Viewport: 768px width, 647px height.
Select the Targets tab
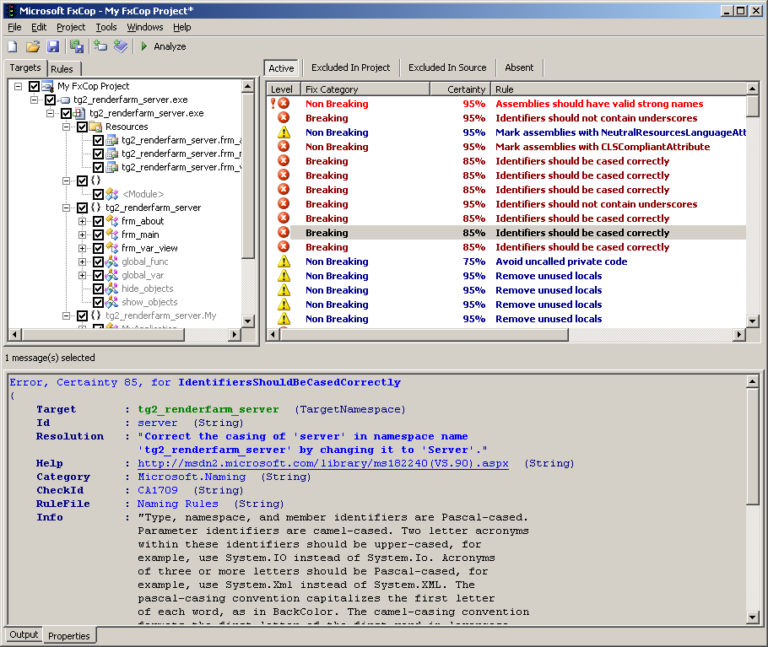click(x=25, y=68)
